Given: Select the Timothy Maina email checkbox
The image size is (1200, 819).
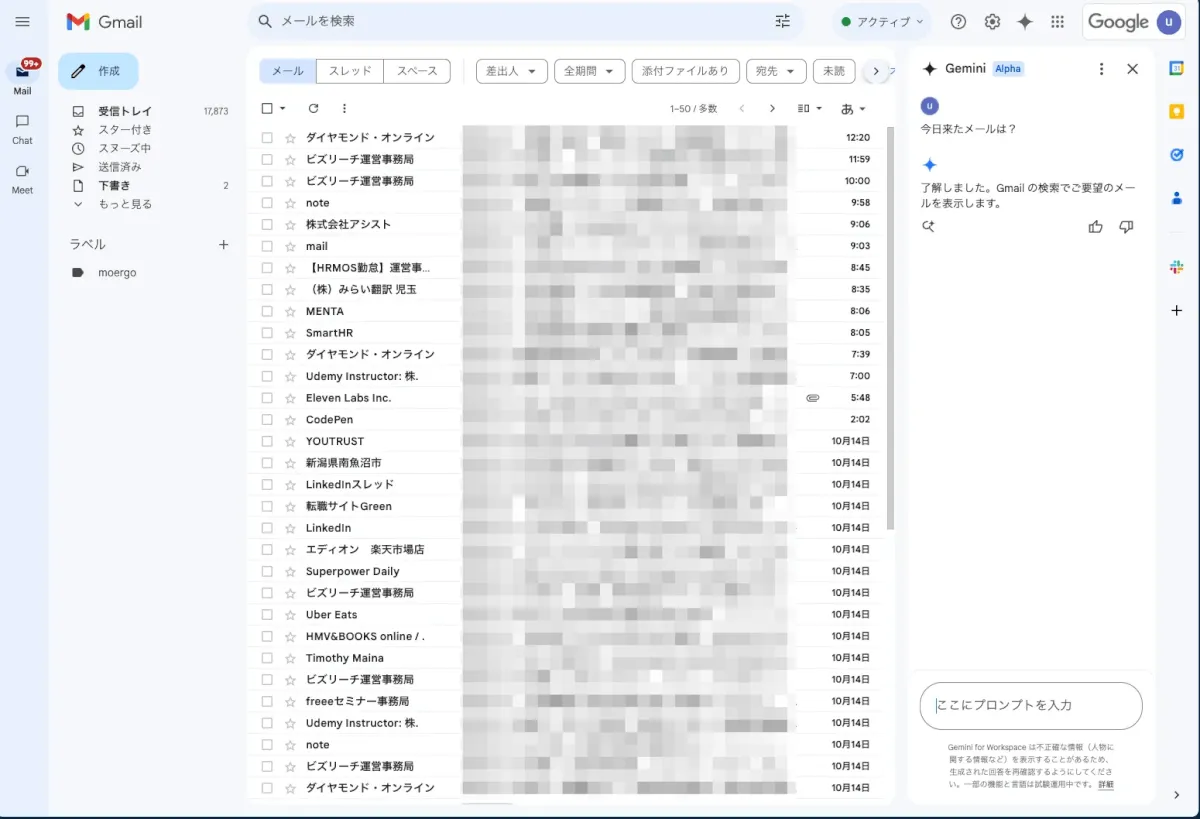Looking at the screenshot, I should pos(267,658).
